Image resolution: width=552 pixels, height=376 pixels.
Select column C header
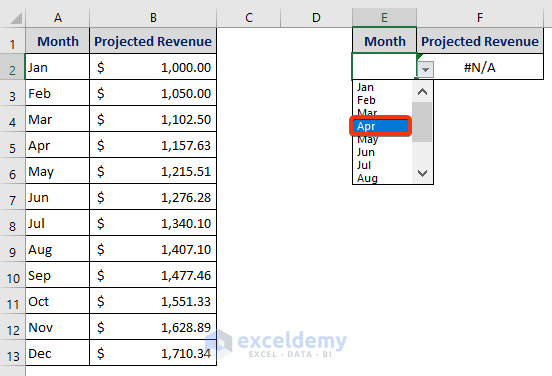(x=249, y=18)
